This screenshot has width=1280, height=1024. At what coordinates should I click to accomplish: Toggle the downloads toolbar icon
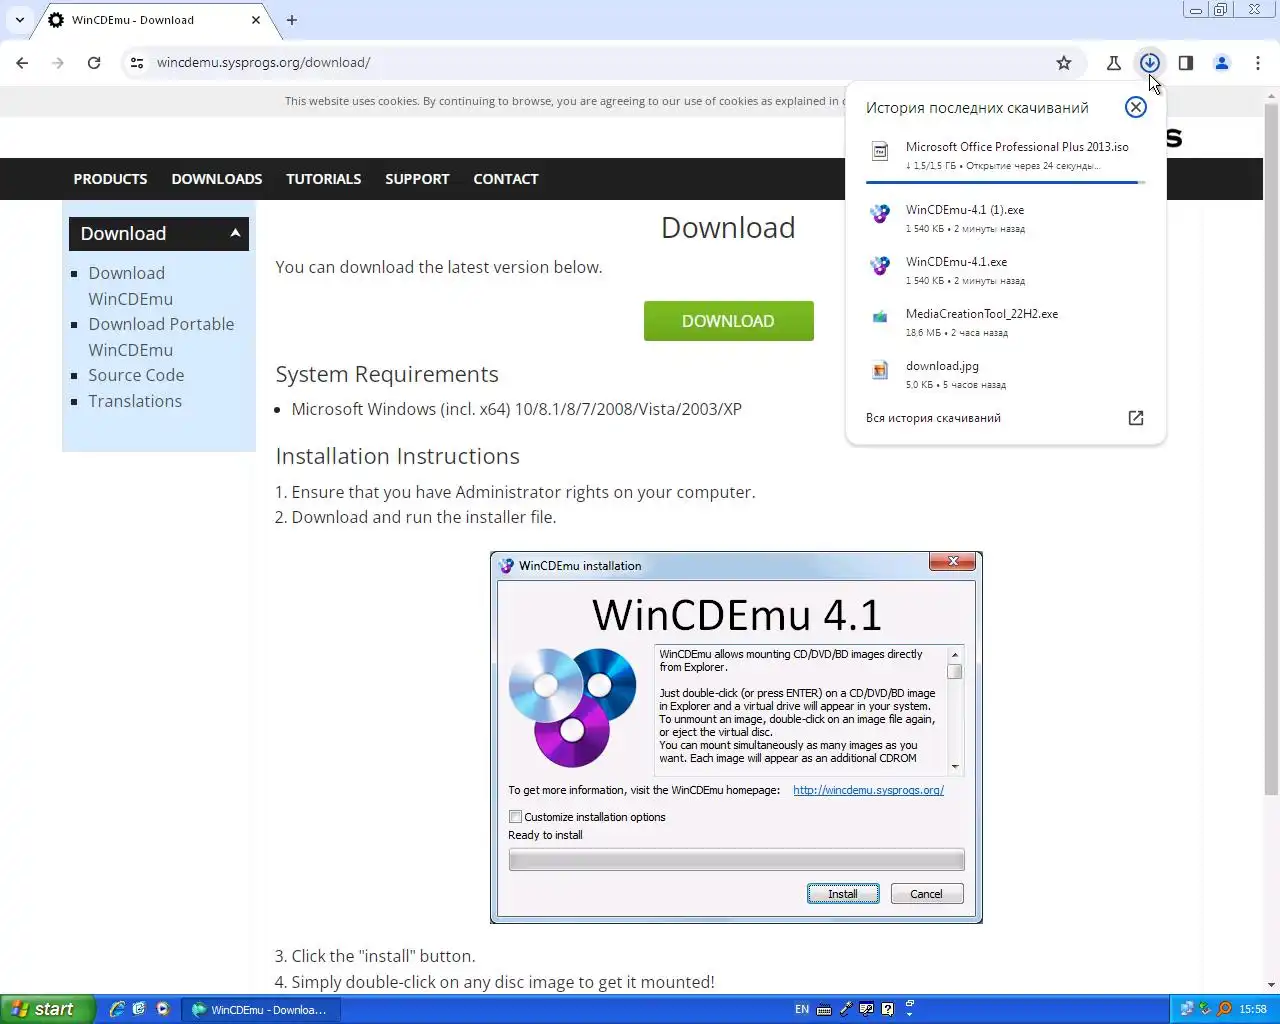(1149, 63)
